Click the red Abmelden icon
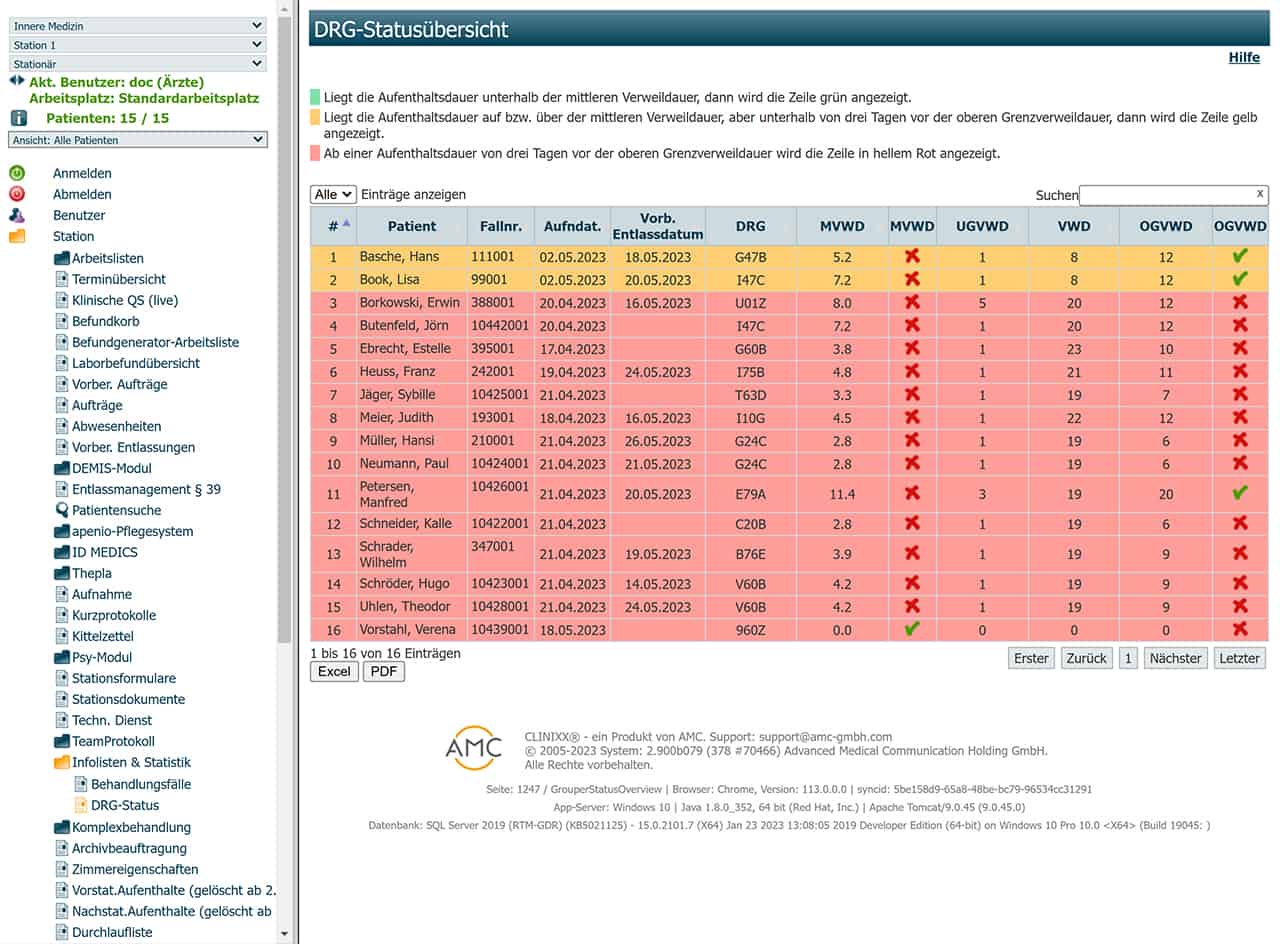Screen dimensions: 1280x944 (x=17, y=194)
